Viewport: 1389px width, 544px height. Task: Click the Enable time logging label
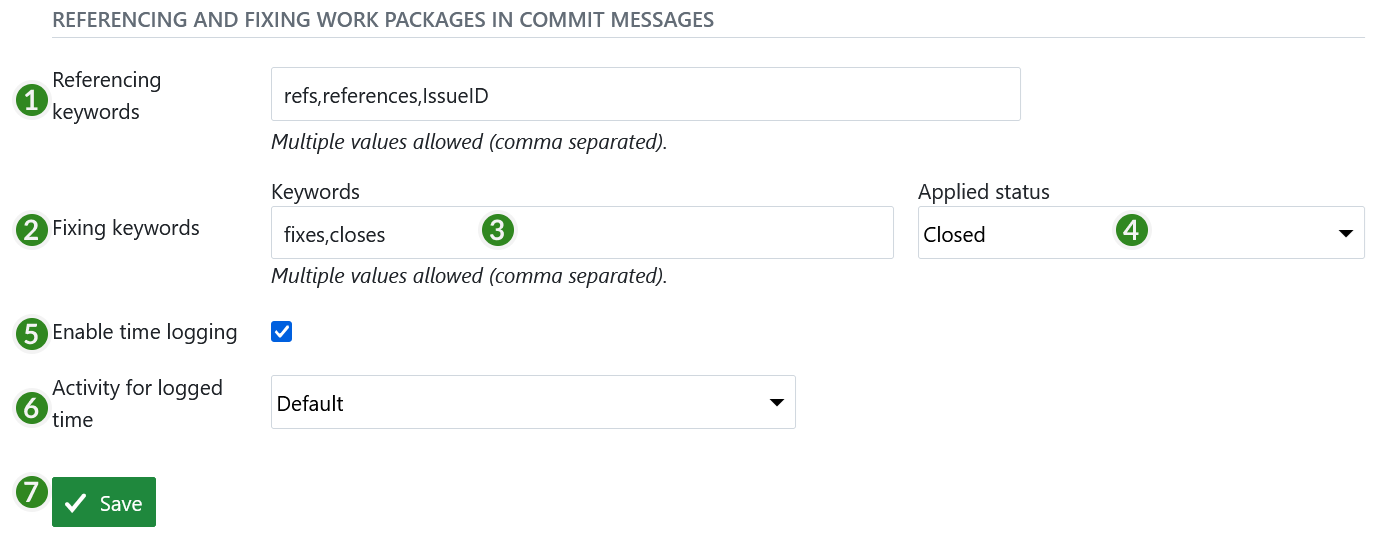[145, 332]
